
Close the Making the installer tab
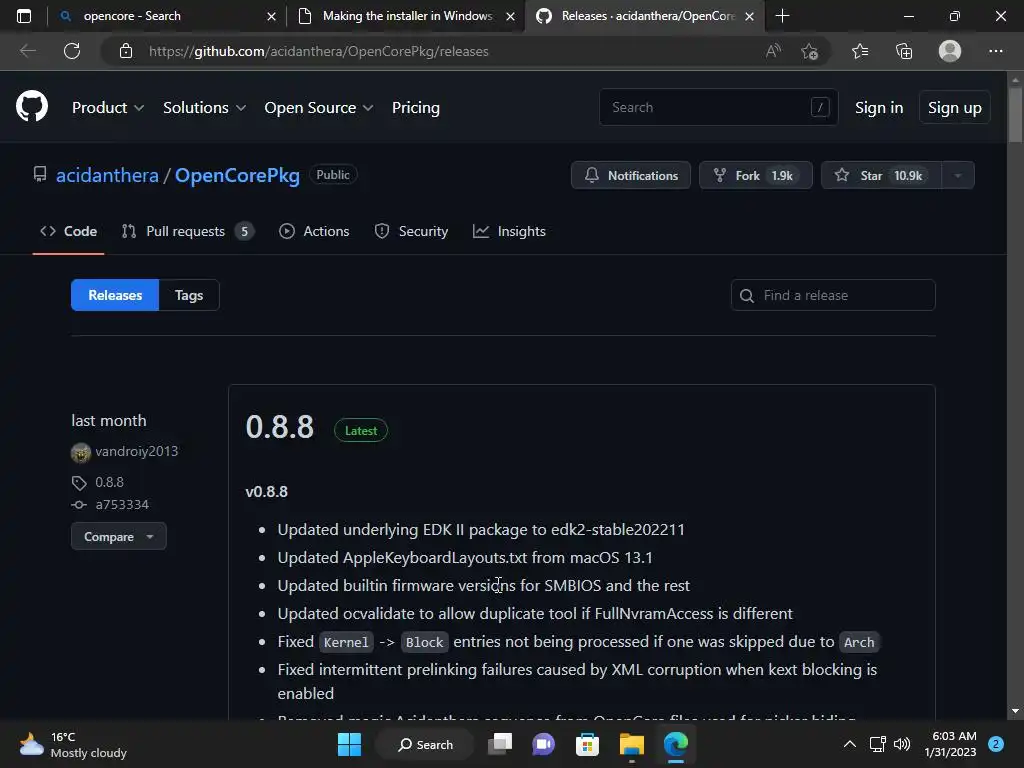coord(511,16)
